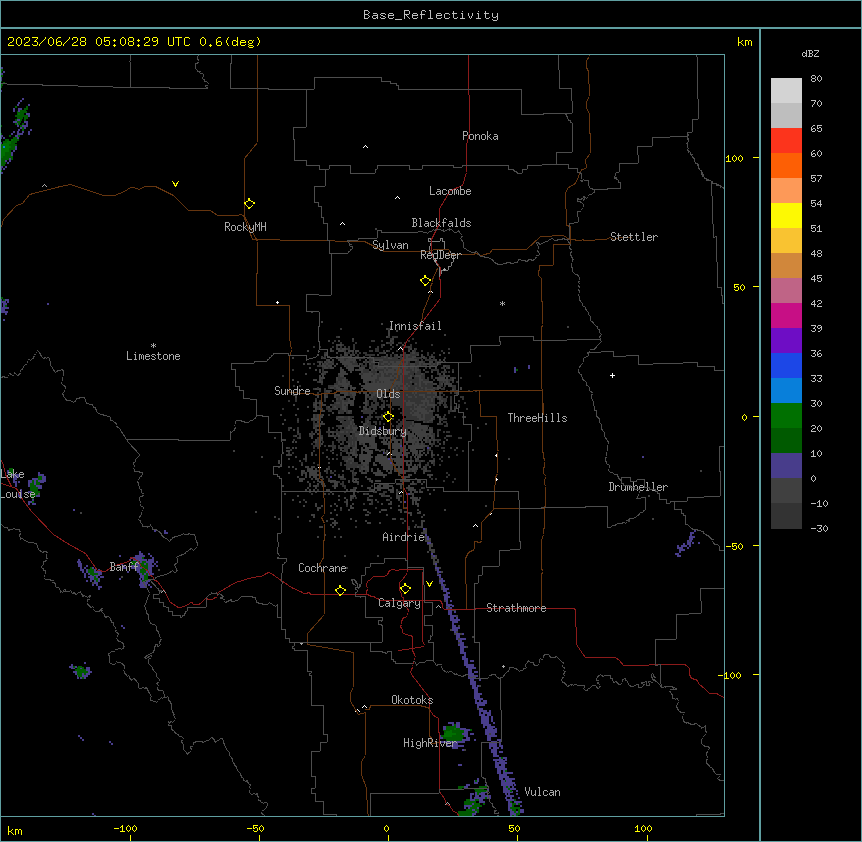The height and width of the screenshot is (842, 862).
Task: Click the Didsbury label on map
Action: tap(383, 431)
